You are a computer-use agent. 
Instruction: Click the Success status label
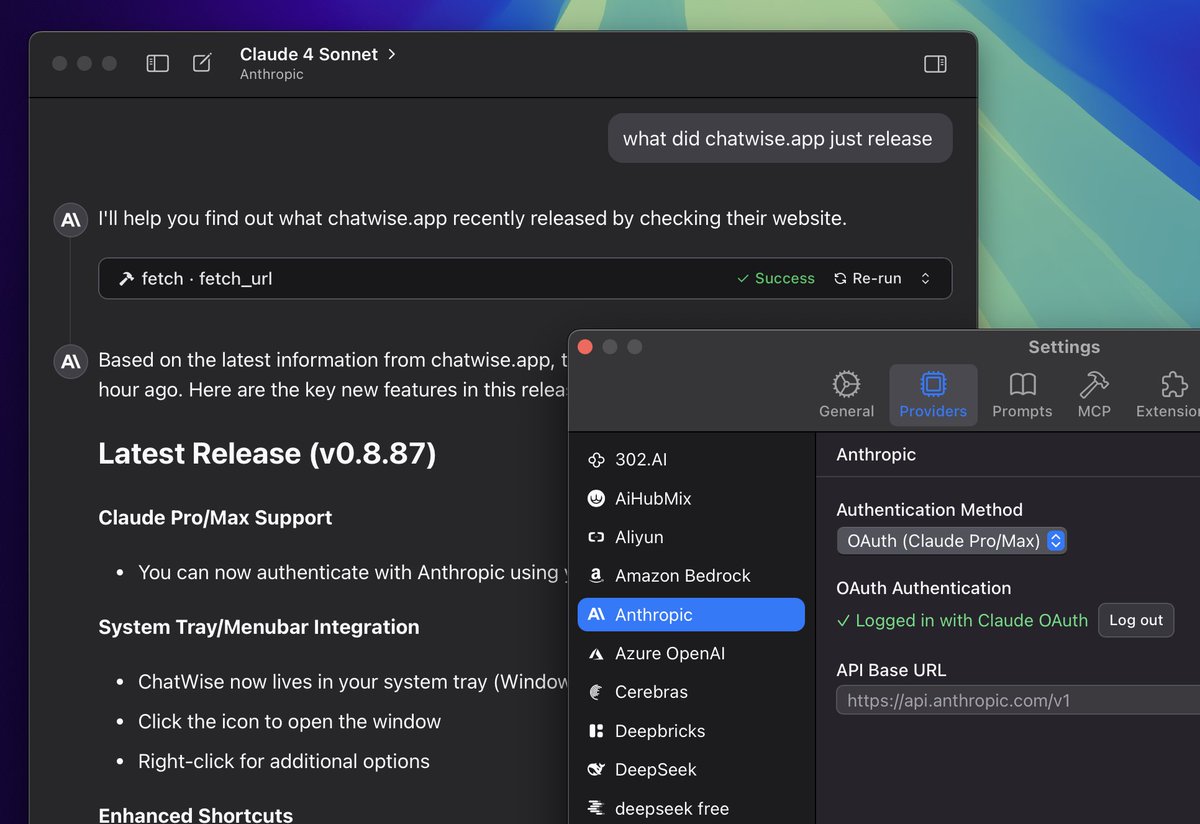pyautogui.click(x=776, y=279)
